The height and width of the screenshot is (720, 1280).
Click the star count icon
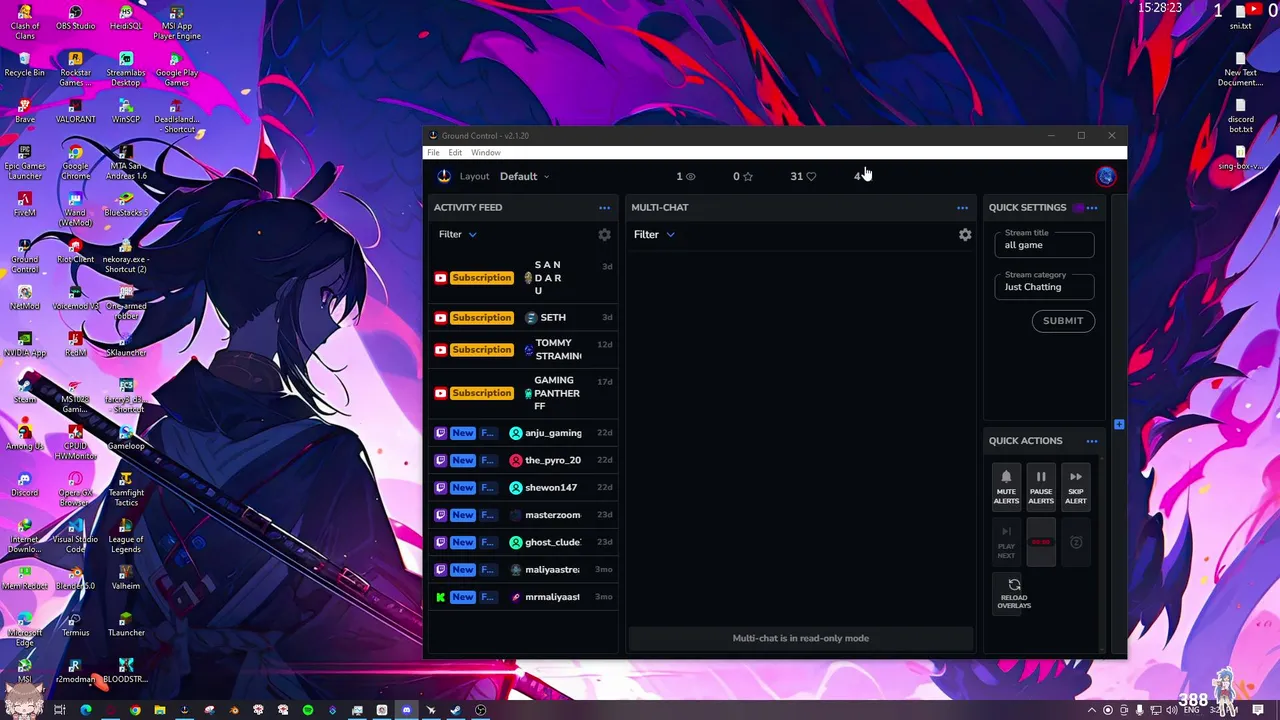point(747,177)
